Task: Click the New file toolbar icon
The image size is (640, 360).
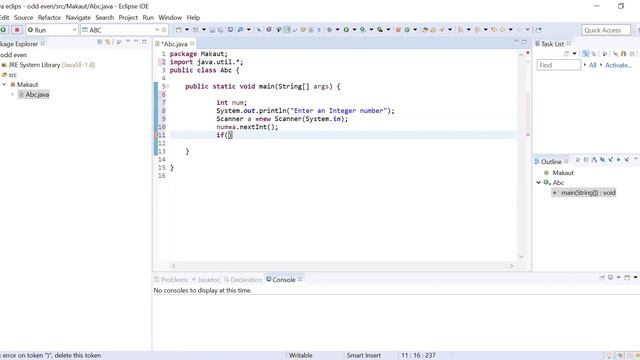Action: 178,30
